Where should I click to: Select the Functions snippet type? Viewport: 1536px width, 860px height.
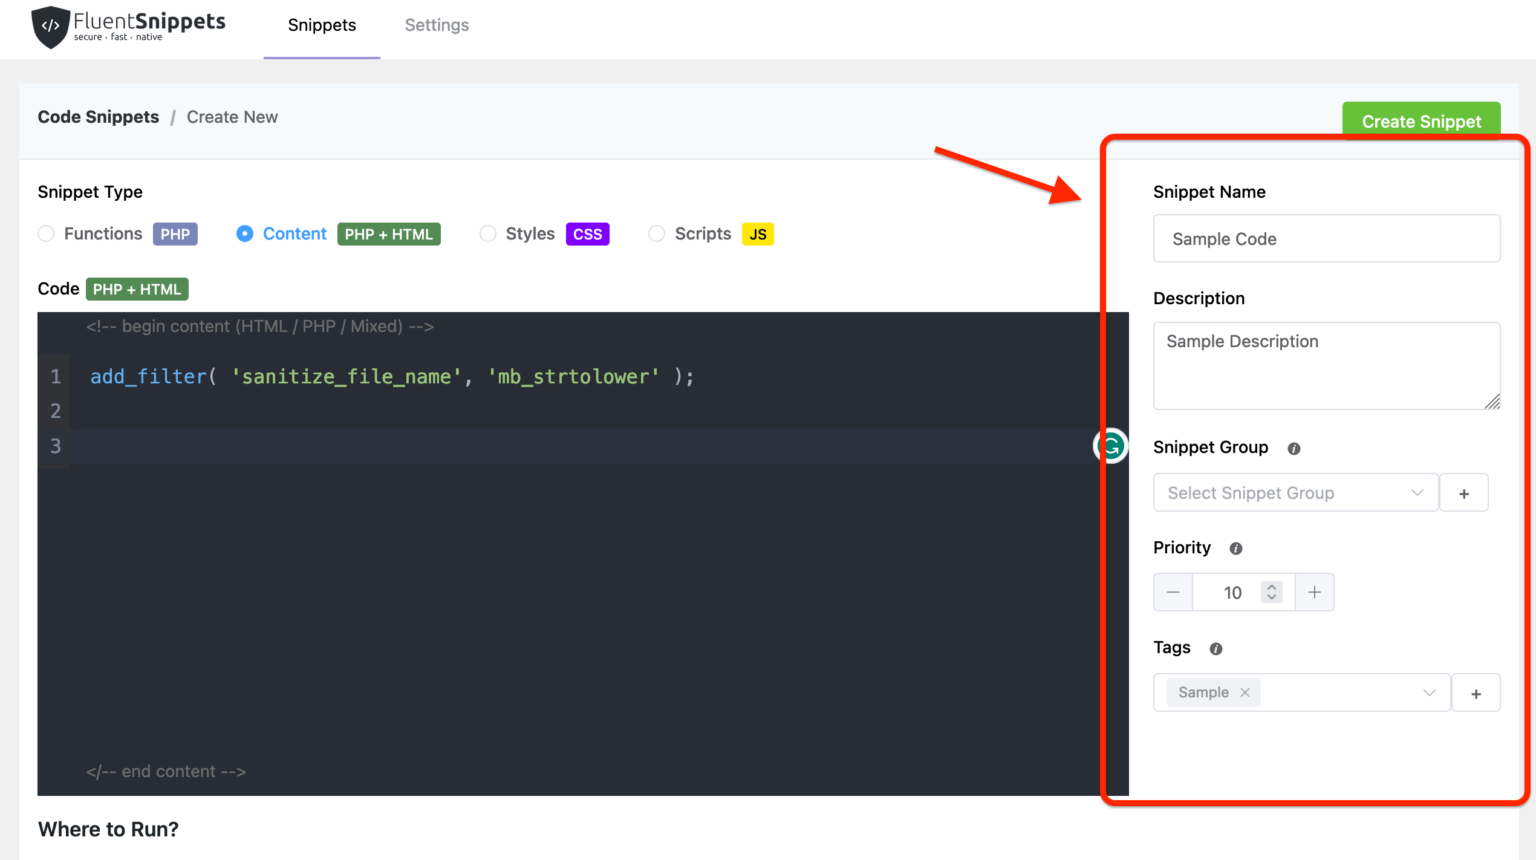coord(46,233)
